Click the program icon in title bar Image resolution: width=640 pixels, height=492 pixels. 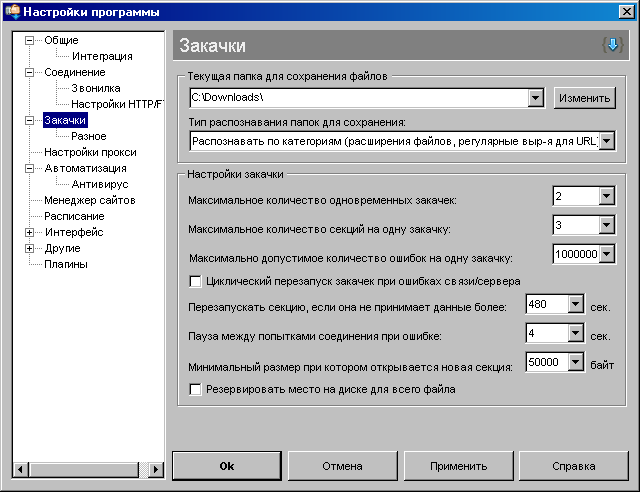13,11
